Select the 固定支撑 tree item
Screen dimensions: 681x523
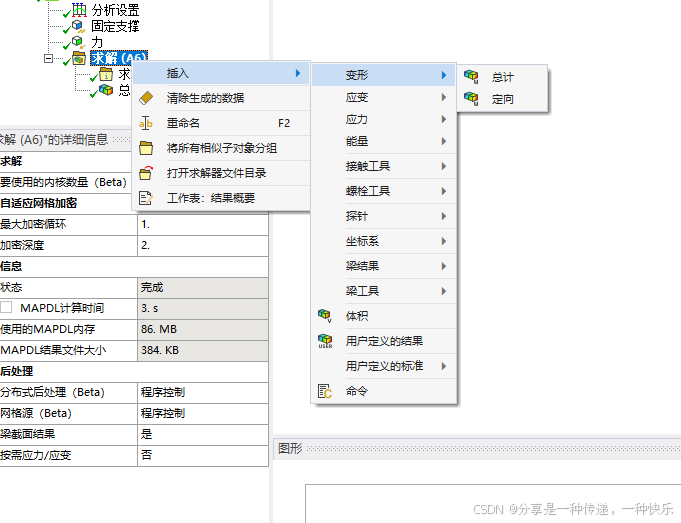[115, 26]
